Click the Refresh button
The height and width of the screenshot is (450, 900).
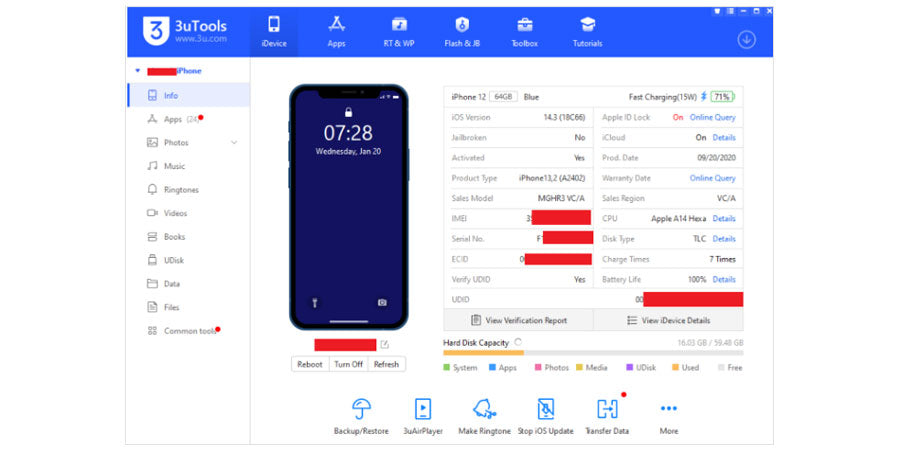click(x=386, y=364)
